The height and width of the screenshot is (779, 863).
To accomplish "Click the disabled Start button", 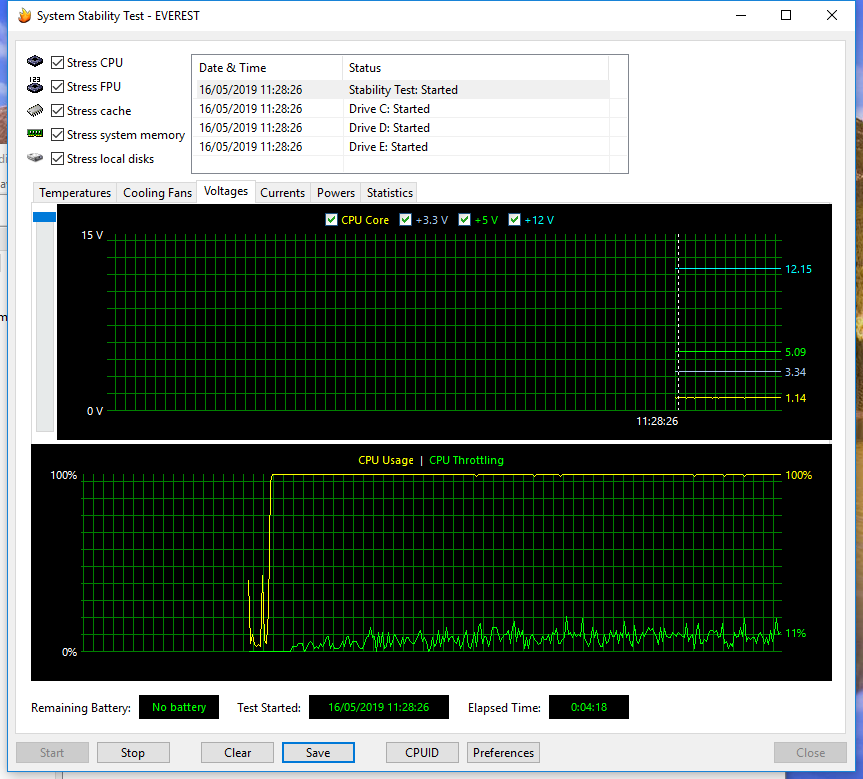I will point(52,753).
